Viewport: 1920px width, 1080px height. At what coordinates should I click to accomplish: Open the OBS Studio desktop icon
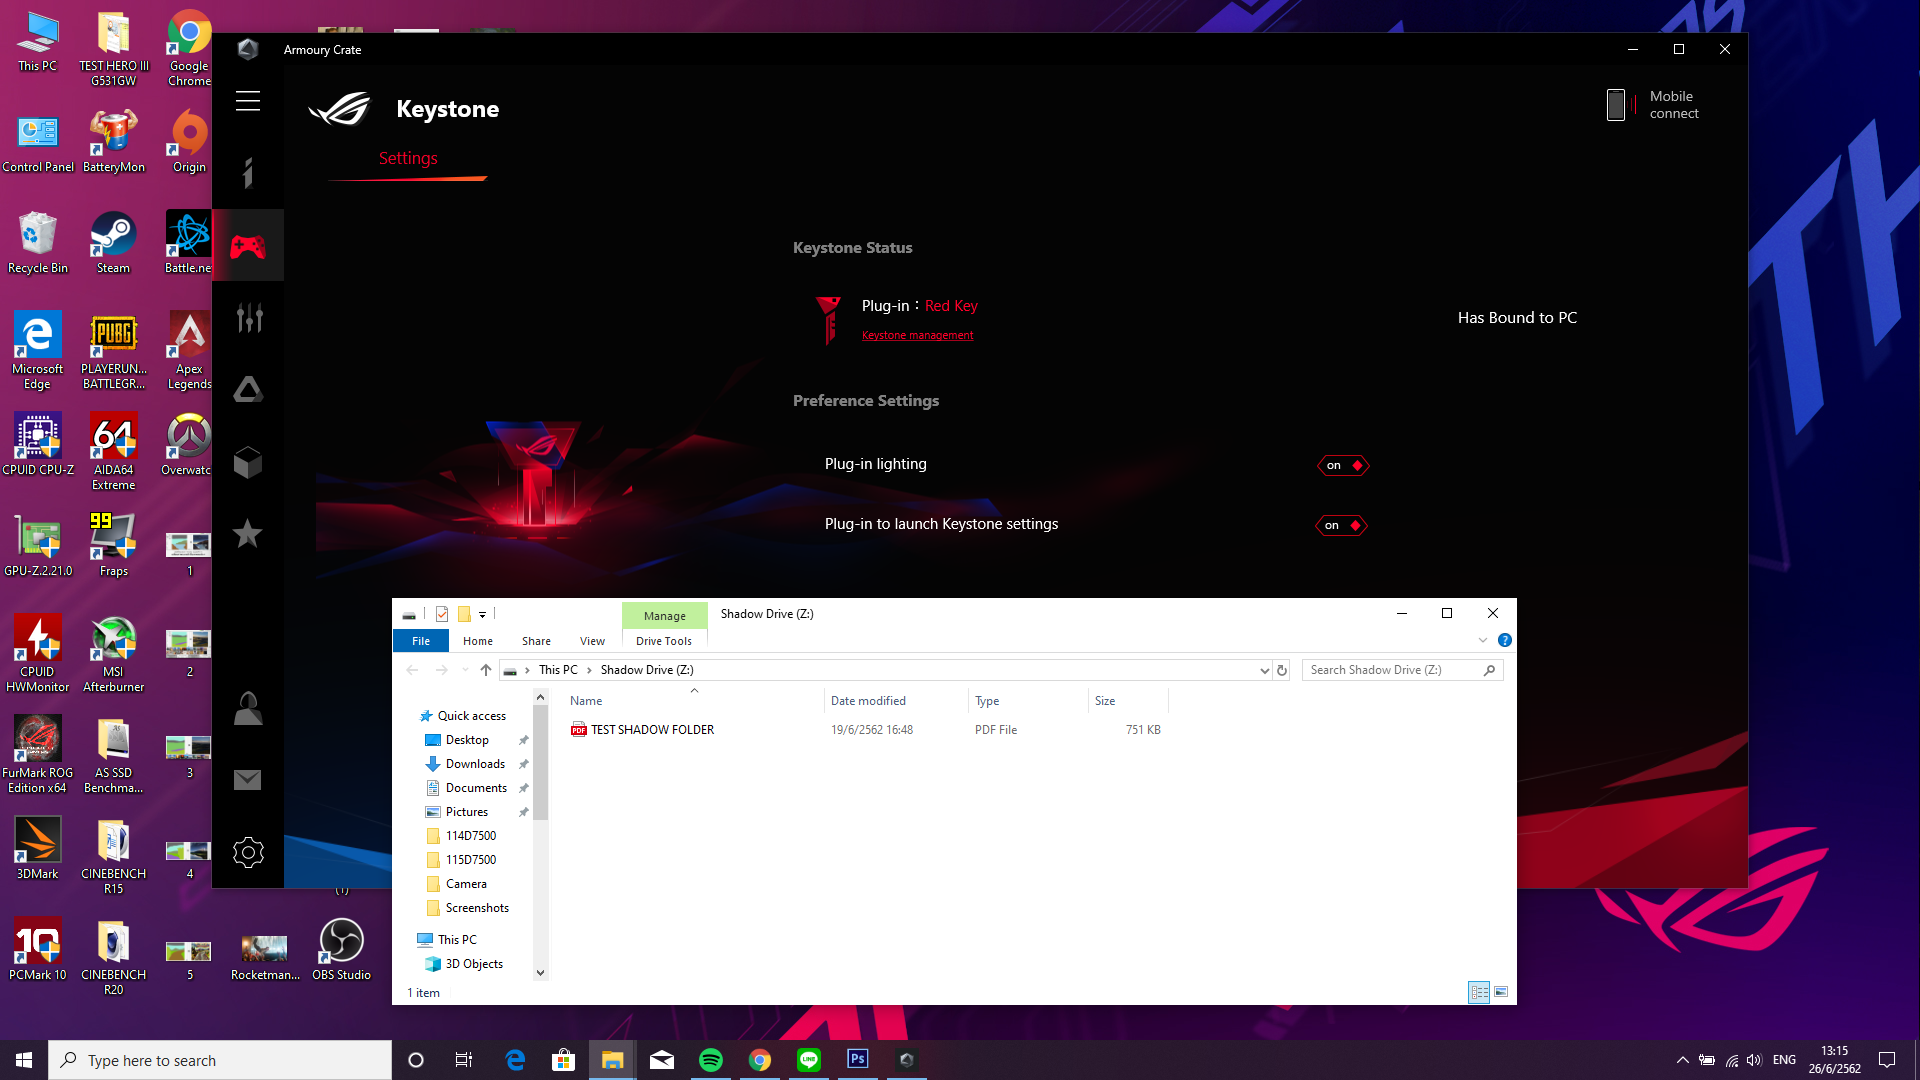pyautogui.click(x=341, y=950)
